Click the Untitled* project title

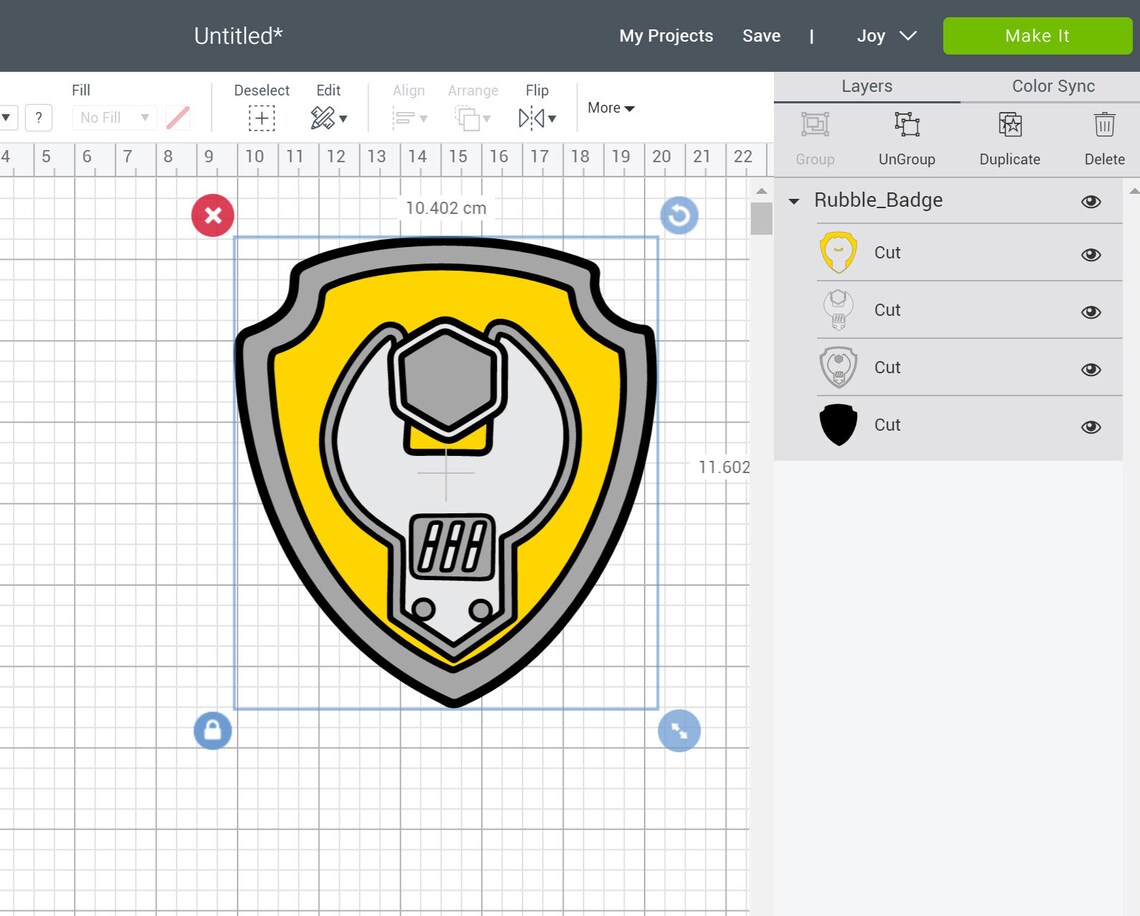238,36
